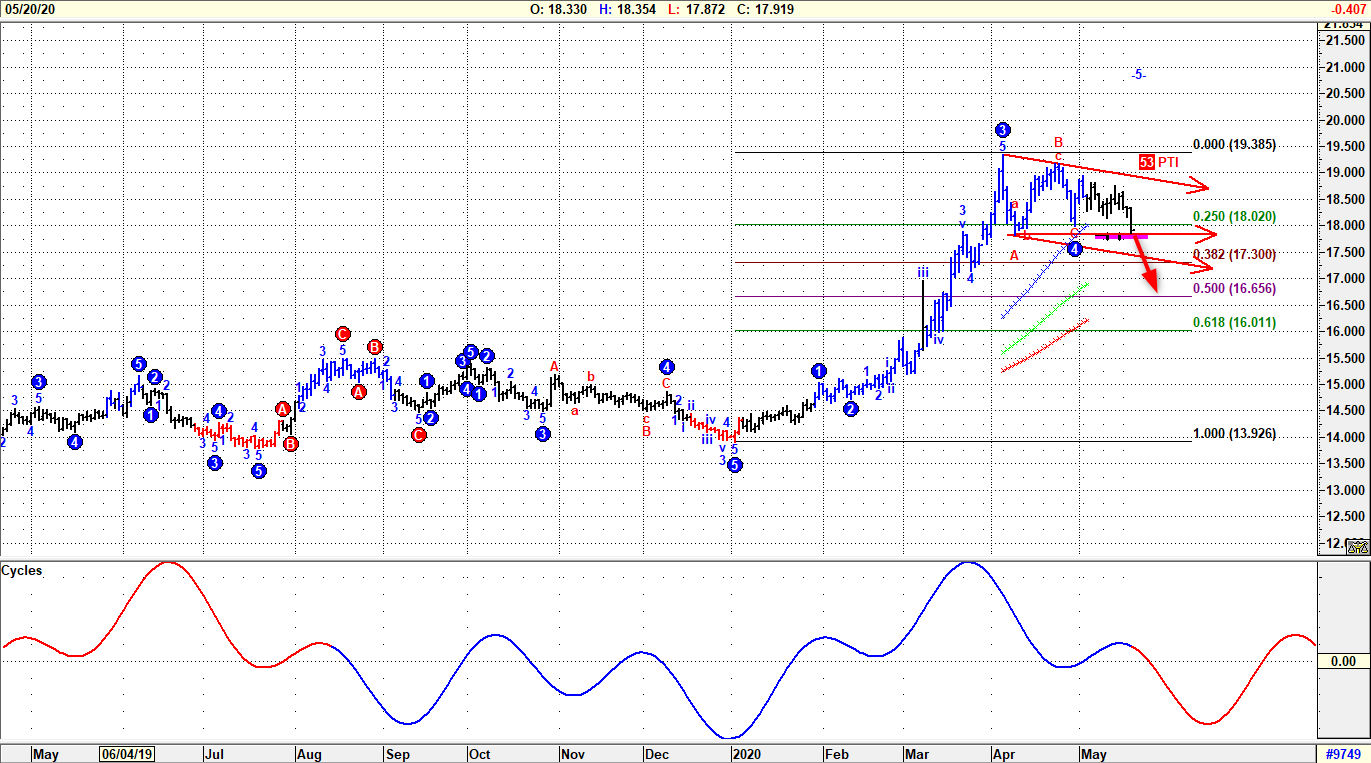
Task: Click the 0.618 (16.011) Fibonacci label
Action: (x=1234, y=323)
